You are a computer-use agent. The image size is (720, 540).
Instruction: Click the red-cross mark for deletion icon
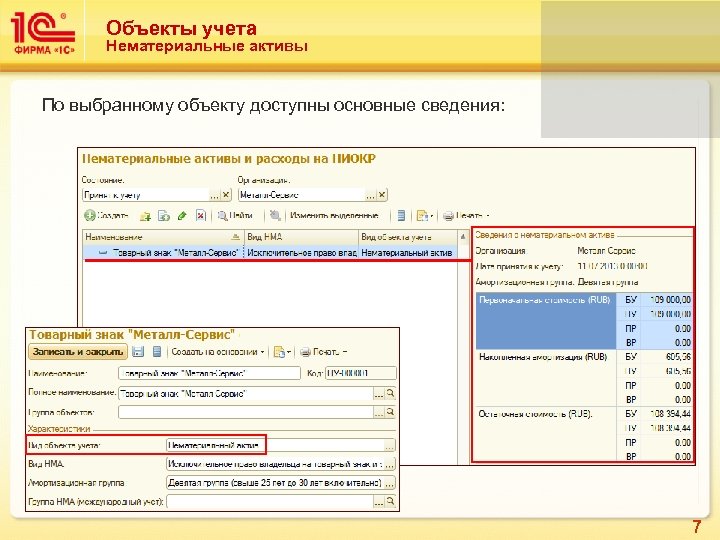(201, 216)
